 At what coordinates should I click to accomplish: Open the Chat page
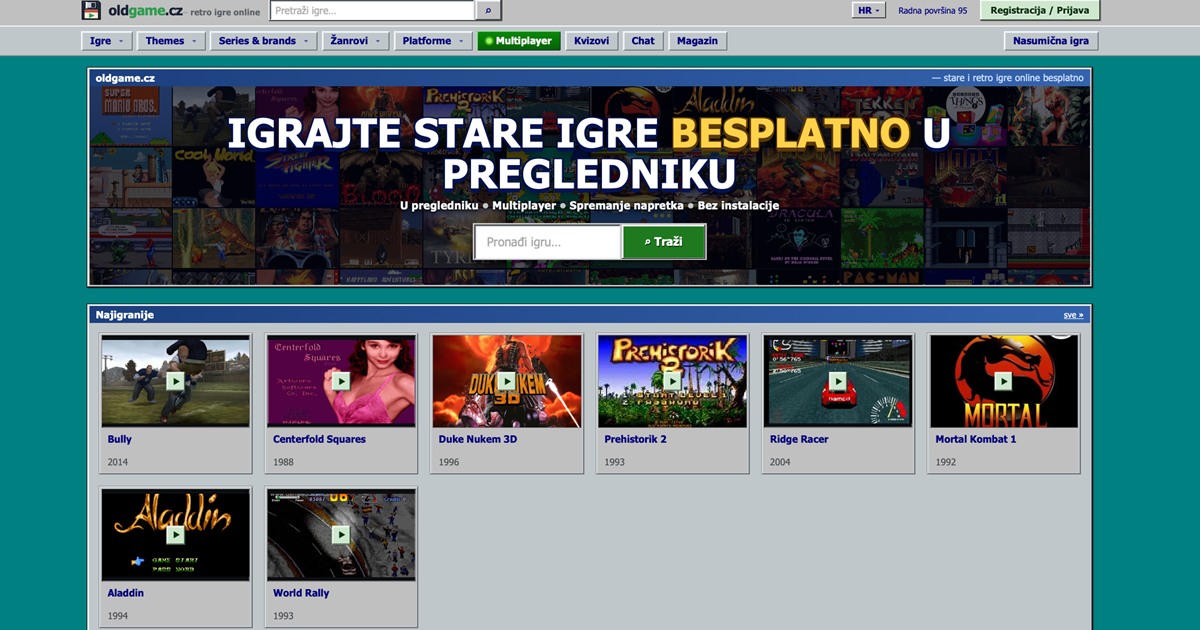click(643, 41)
